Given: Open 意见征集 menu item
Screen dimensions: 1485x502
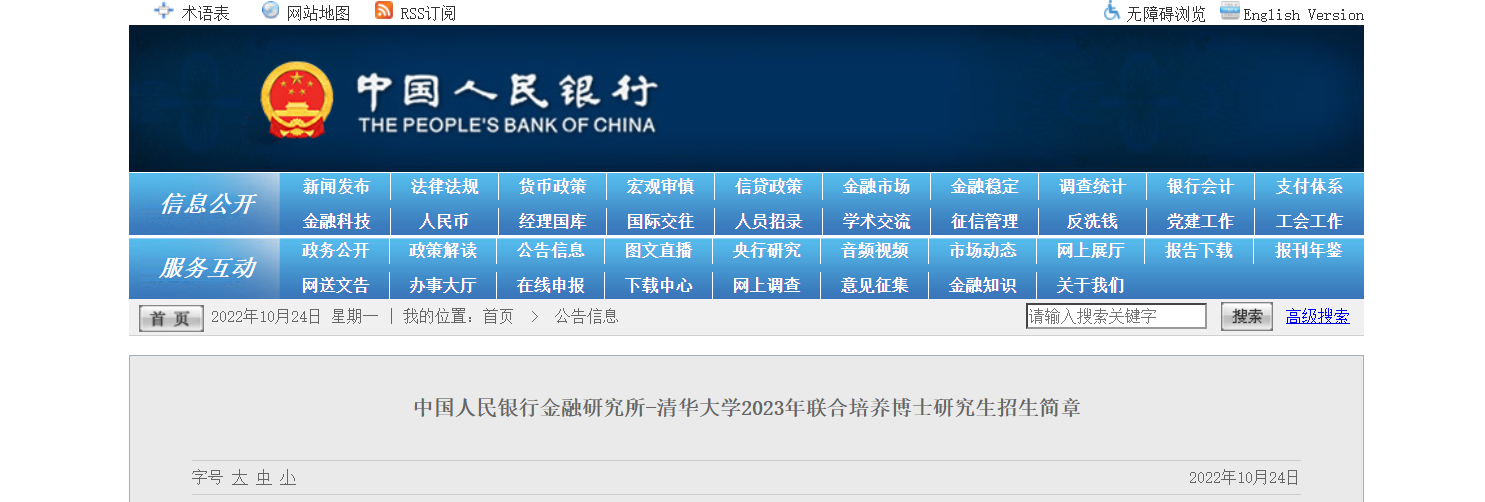Looking at the screenshot, I should tap(876, 285).
